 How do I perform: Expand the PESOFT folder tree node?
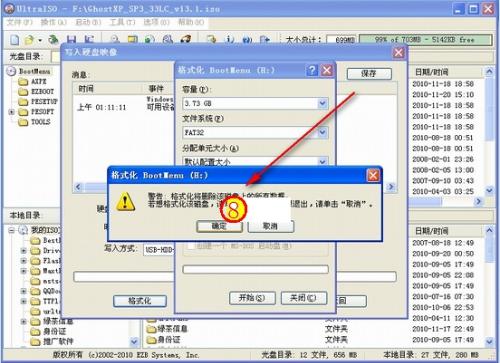[x=12, y=112]
